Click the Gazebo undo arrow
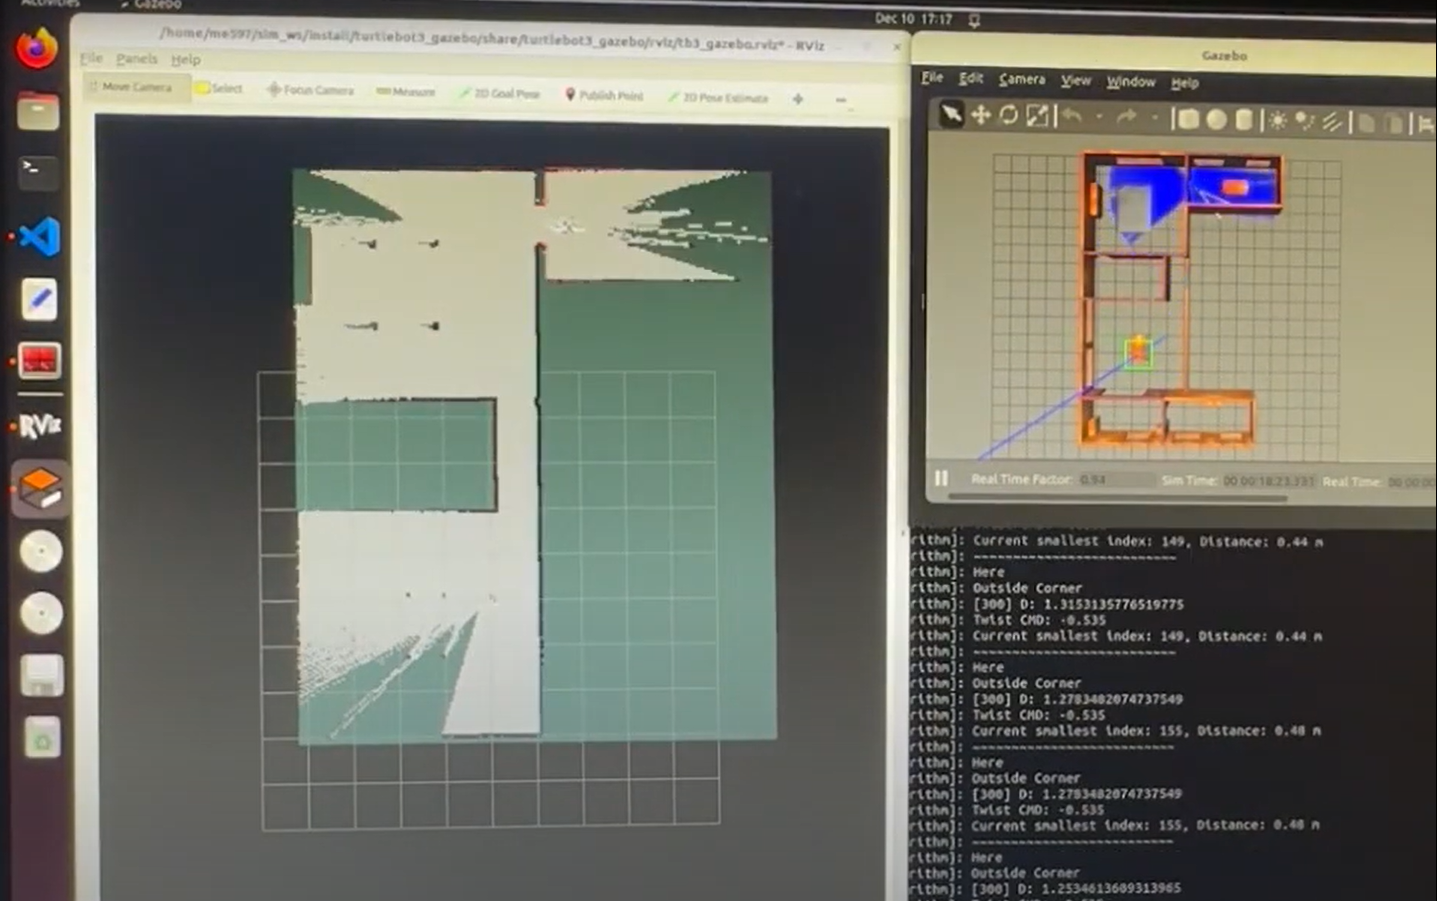The width and height of the screenshot is (1437, 901). 1072,117
